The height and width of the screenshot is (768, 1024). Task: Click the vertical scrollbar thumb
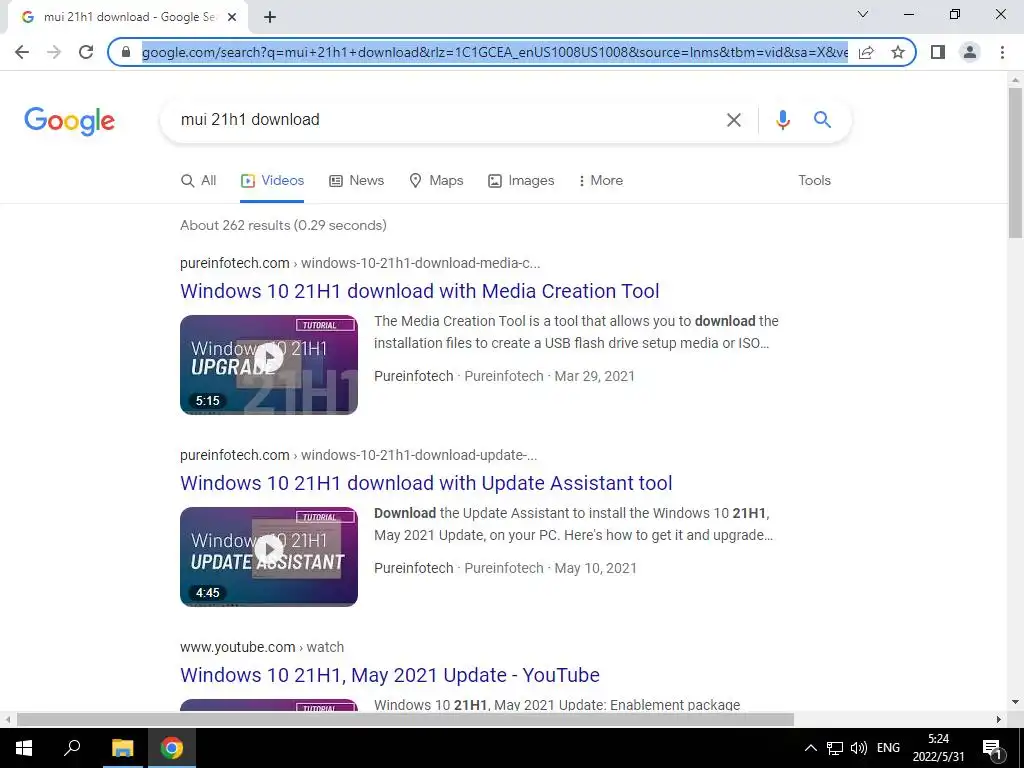tap(1015, 163)
